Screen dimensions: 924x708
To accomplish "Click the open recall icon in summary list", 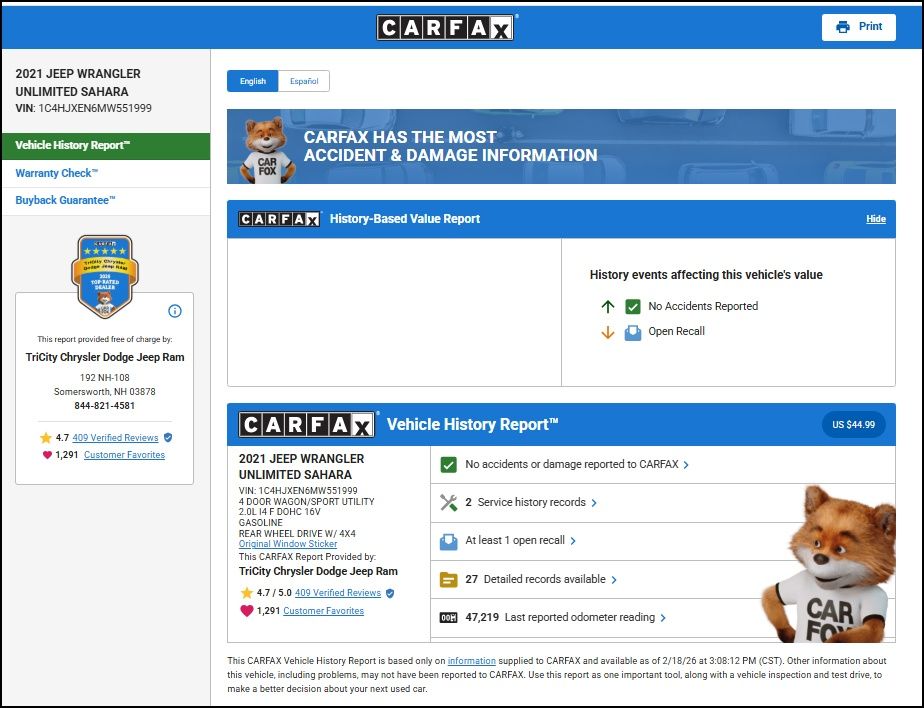I will point(449,541).
